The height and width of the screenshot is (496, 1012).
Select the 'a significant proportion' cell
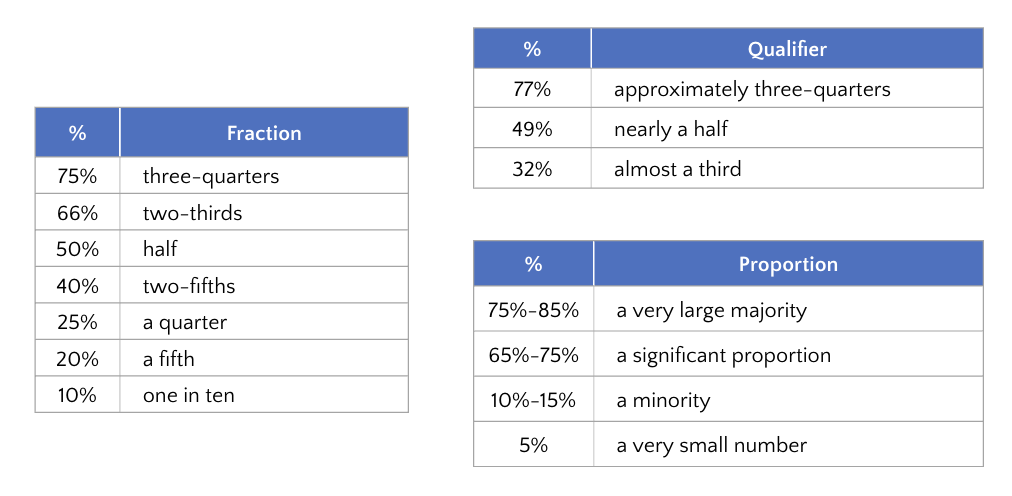click(x=724, y=355)
